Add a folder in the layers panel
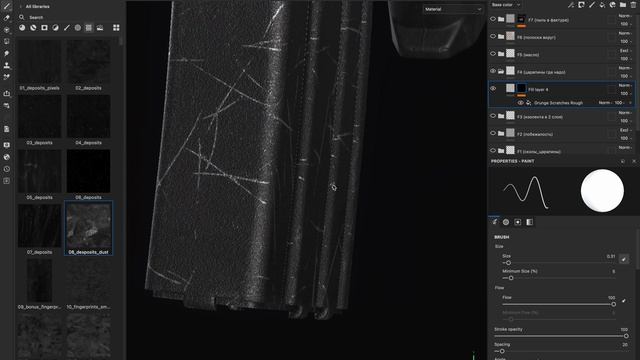This screenshot has width=640, height=360. [x=623, y=5]
